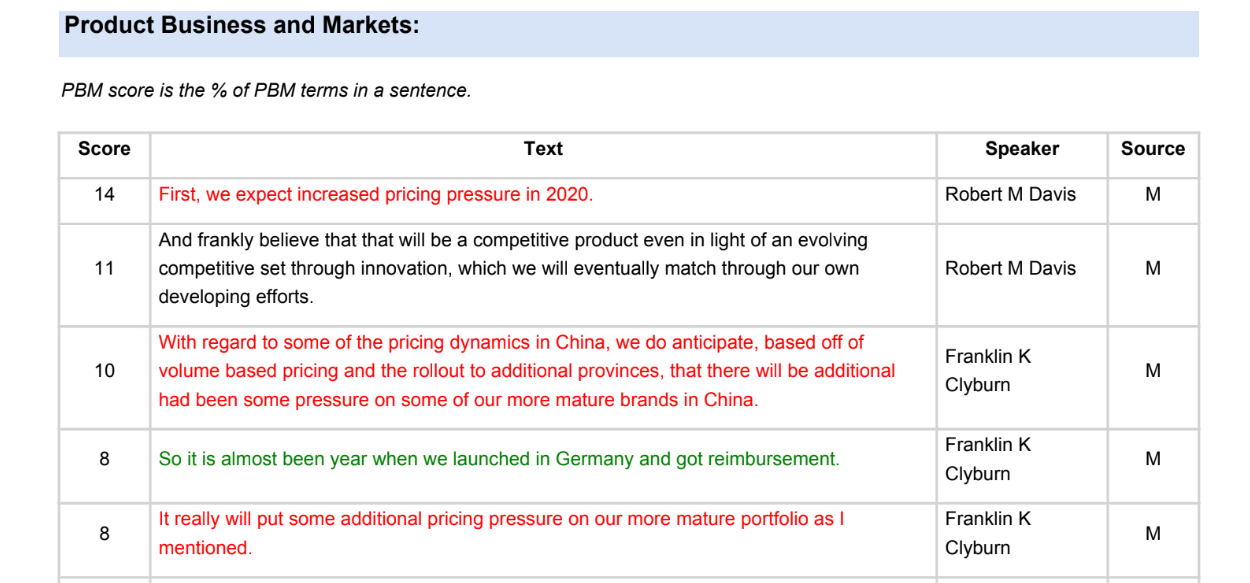Click the Source M cell in the first row
The height and width of the screenshot is (583, 1250).
tap(1153, 195)
